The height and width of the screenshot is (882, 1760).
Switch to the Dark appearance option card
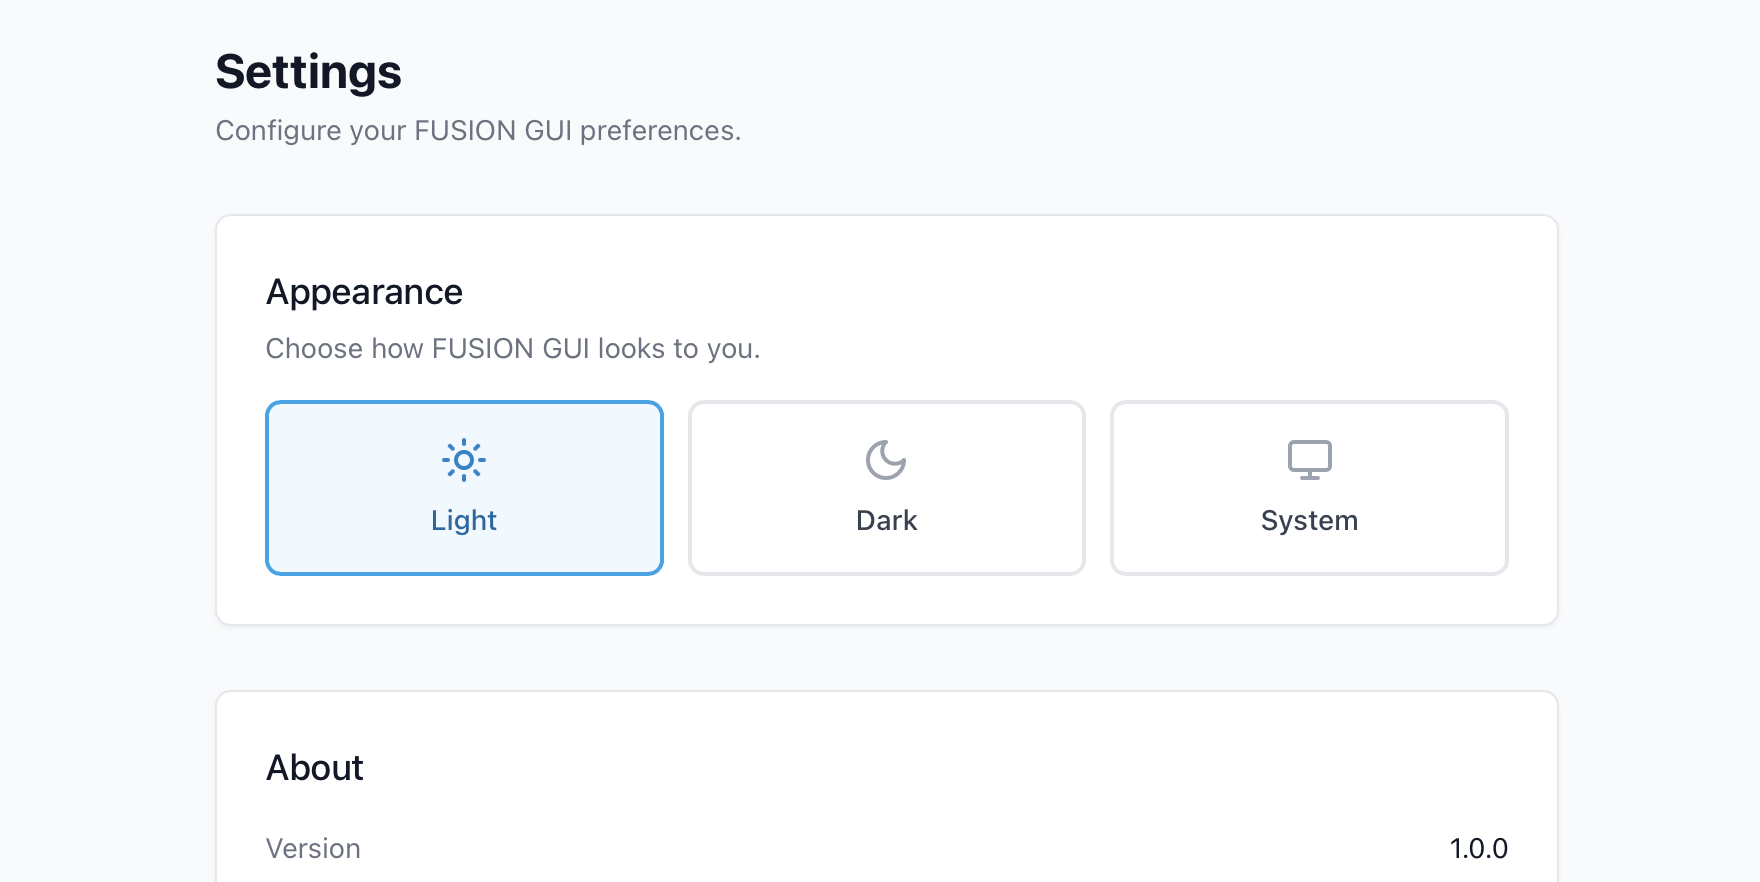(x=886, y=488)
